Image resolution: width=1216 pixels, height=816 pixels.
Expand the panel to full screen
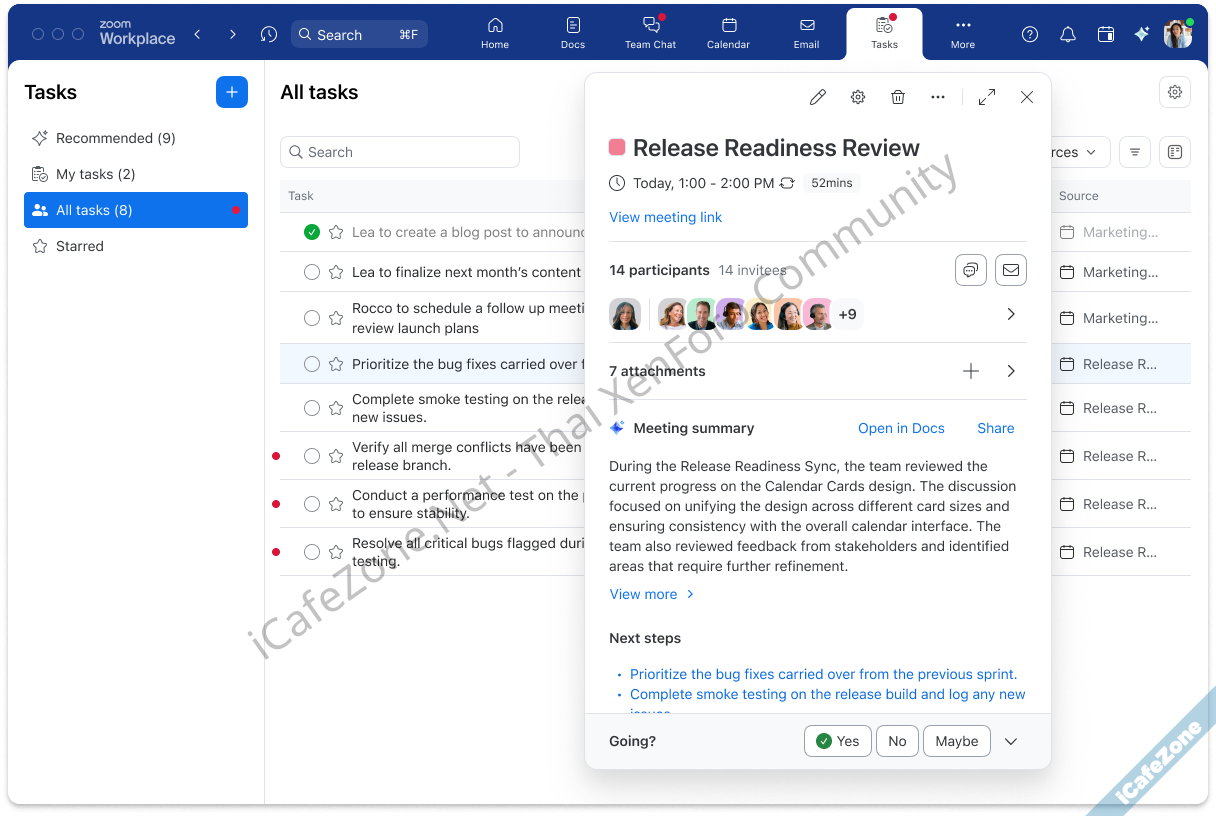[986, 96]
